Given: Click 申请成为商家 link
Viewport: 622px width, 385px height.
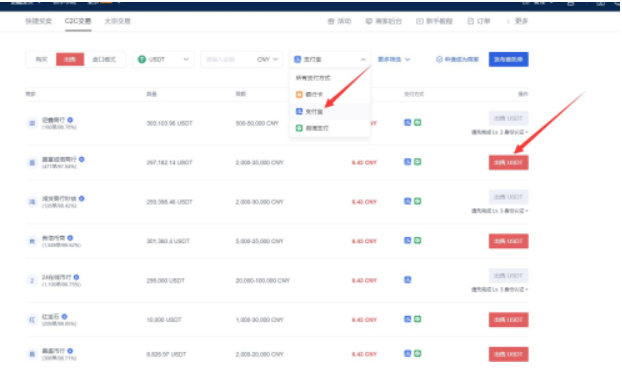Looking at the screenshot, I should 462,59.
